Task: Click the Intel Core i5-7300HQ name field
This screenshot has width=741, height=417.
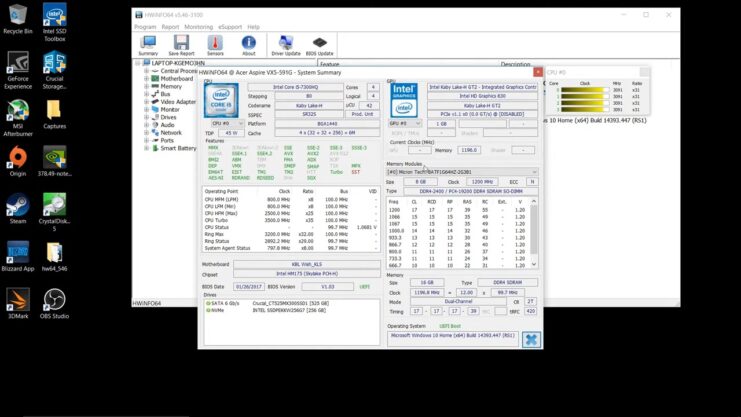Action: pyautogui.click(x=295, y=87)
